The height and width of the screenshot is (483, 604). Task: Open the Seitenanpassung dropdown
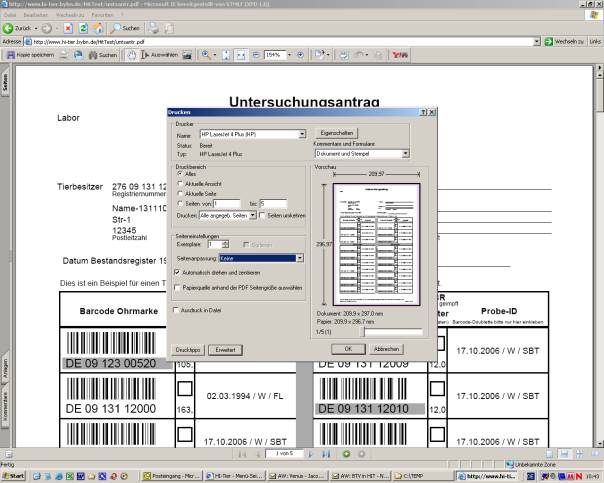(299, 258)
